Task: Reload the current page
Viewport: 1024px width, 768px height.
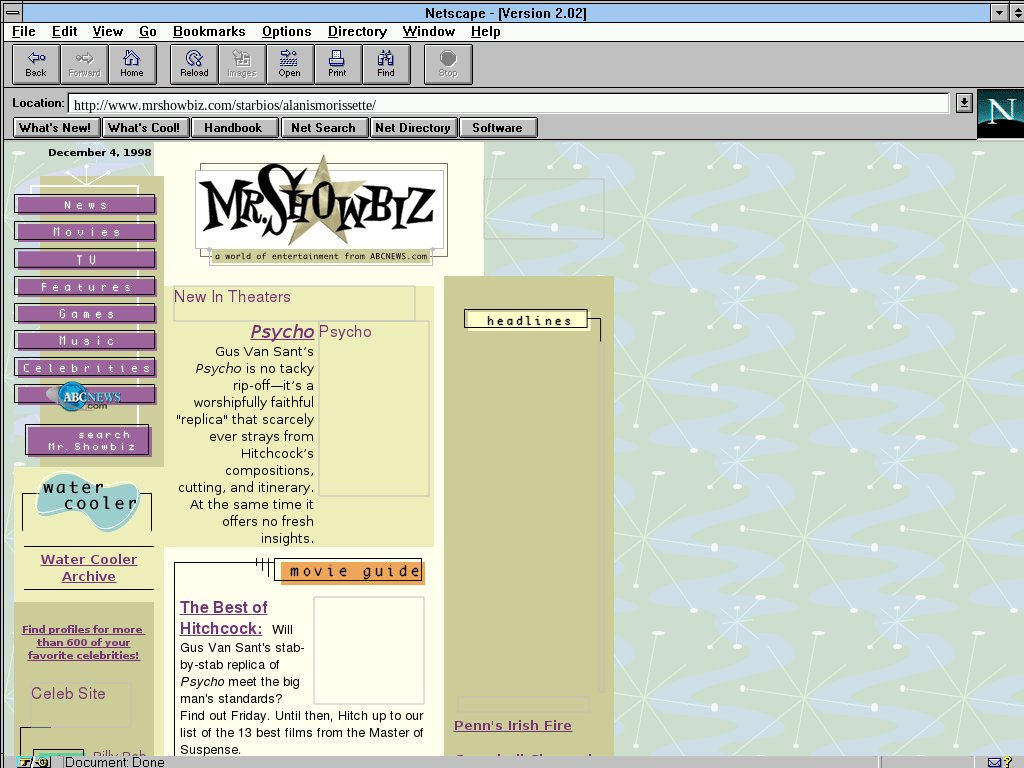Action: 194,64
